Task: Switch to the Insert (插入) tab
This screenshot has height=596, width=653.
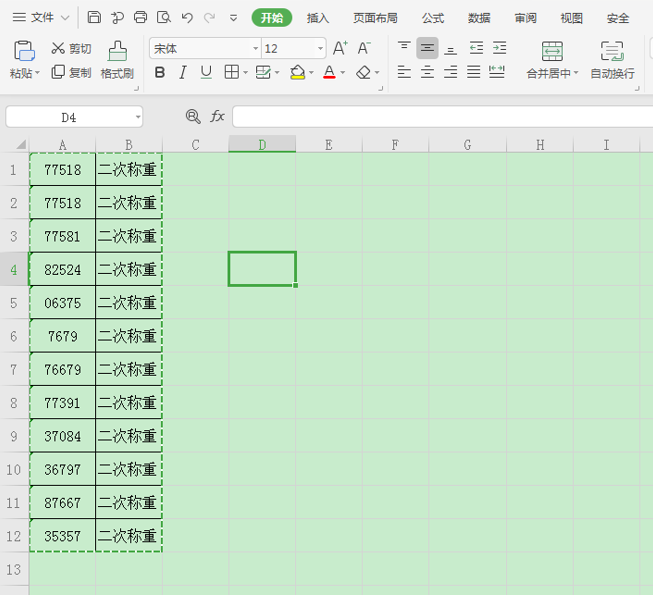Action: tap(318, 18)
